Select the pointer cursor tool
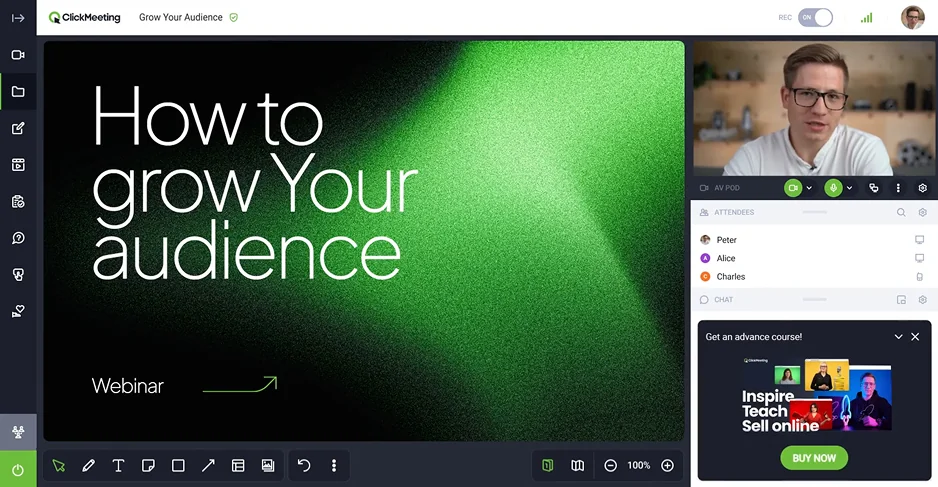This screenshot has height=487, width=938. [x=59, y=465]
